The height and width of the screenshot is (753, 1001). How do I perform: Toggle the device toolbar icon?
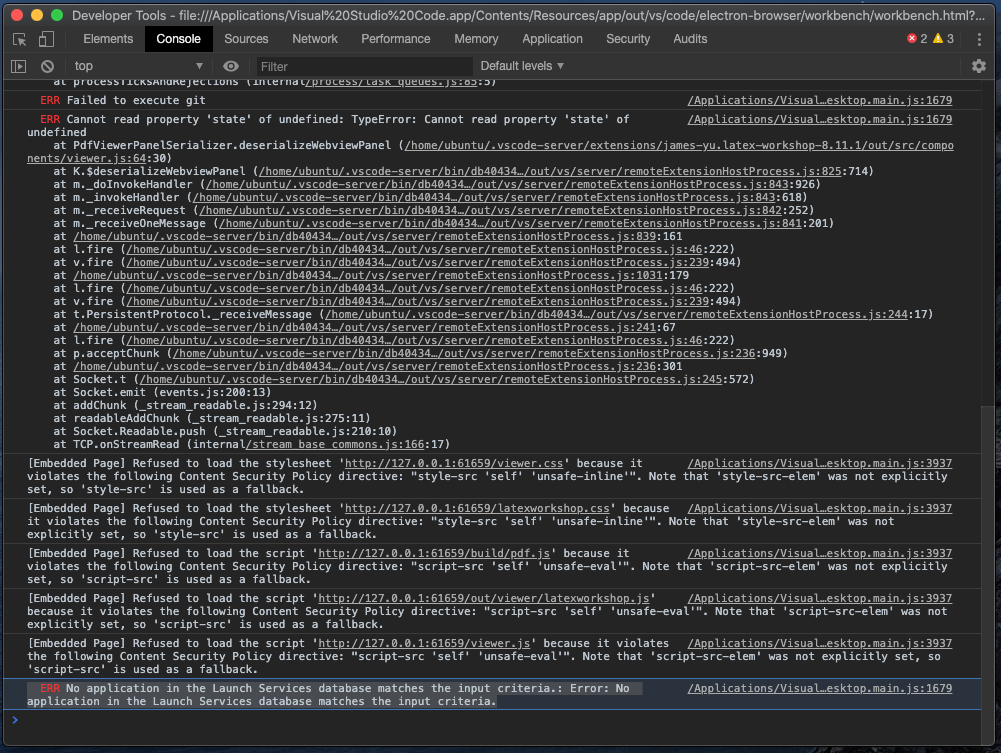click(46, 40)
